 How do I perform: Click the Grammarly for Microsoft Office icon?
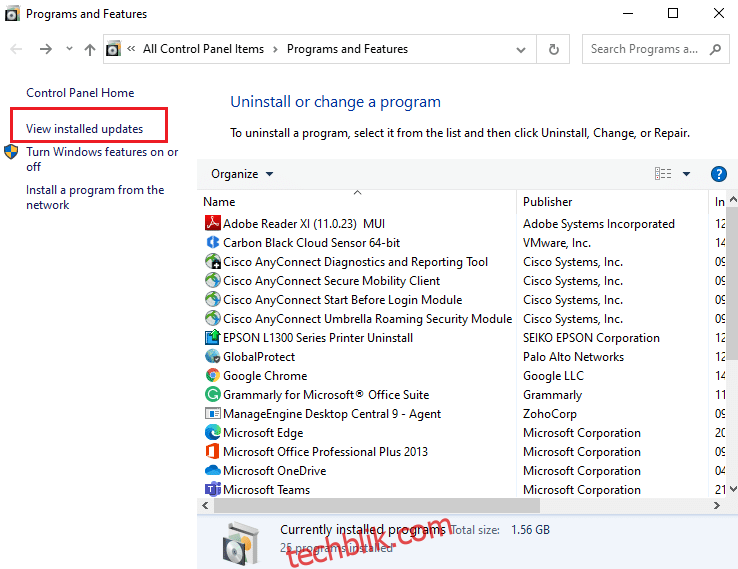pyautogui.click(x=213, y=394)
